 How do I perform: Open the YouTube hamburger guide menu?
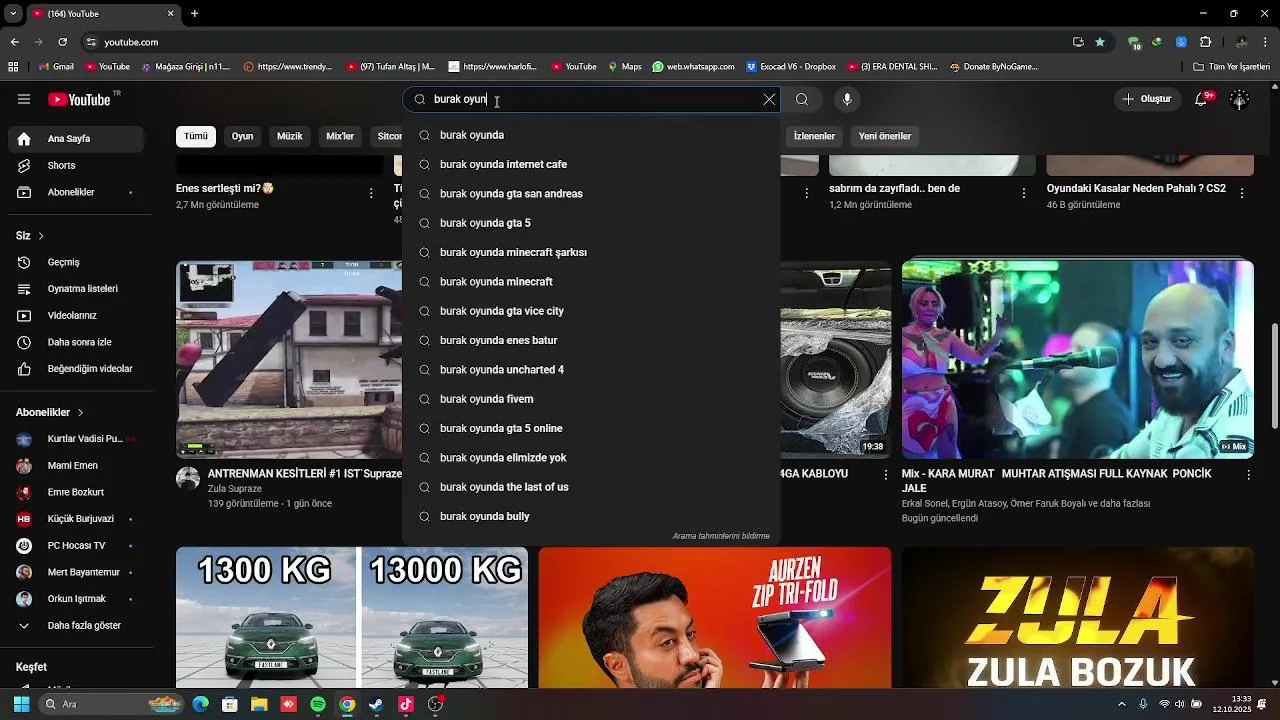pos(24,99)
